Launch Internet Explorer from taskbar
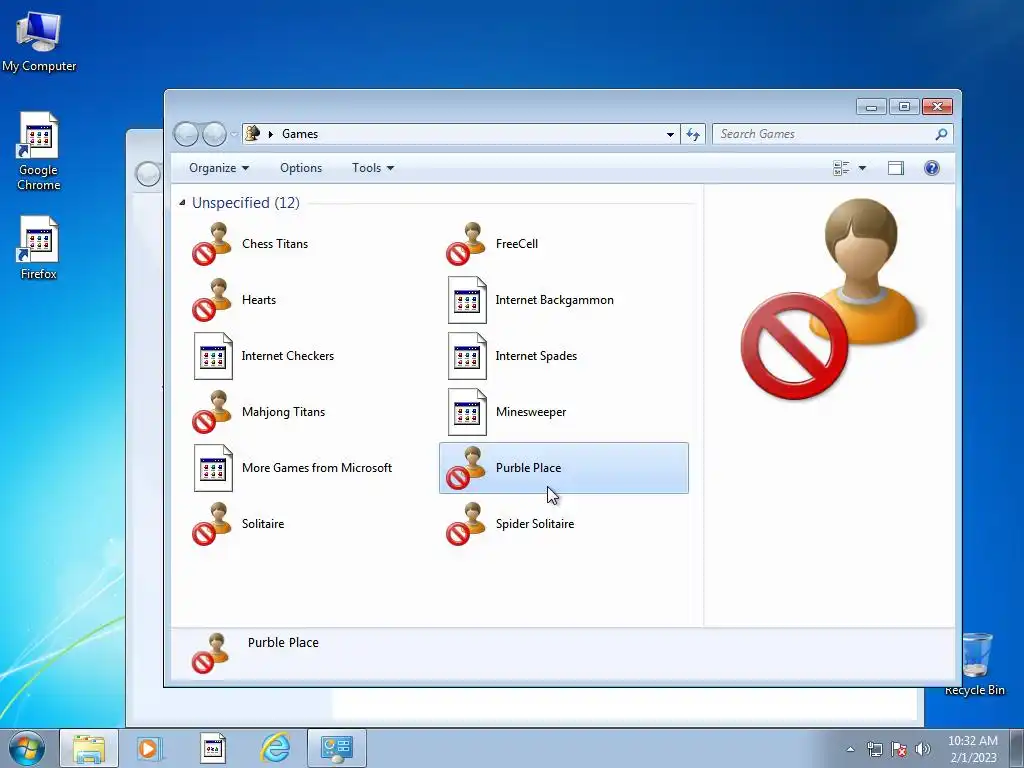The height and width of the screenshot is (768, 1024). pos(275,748)
